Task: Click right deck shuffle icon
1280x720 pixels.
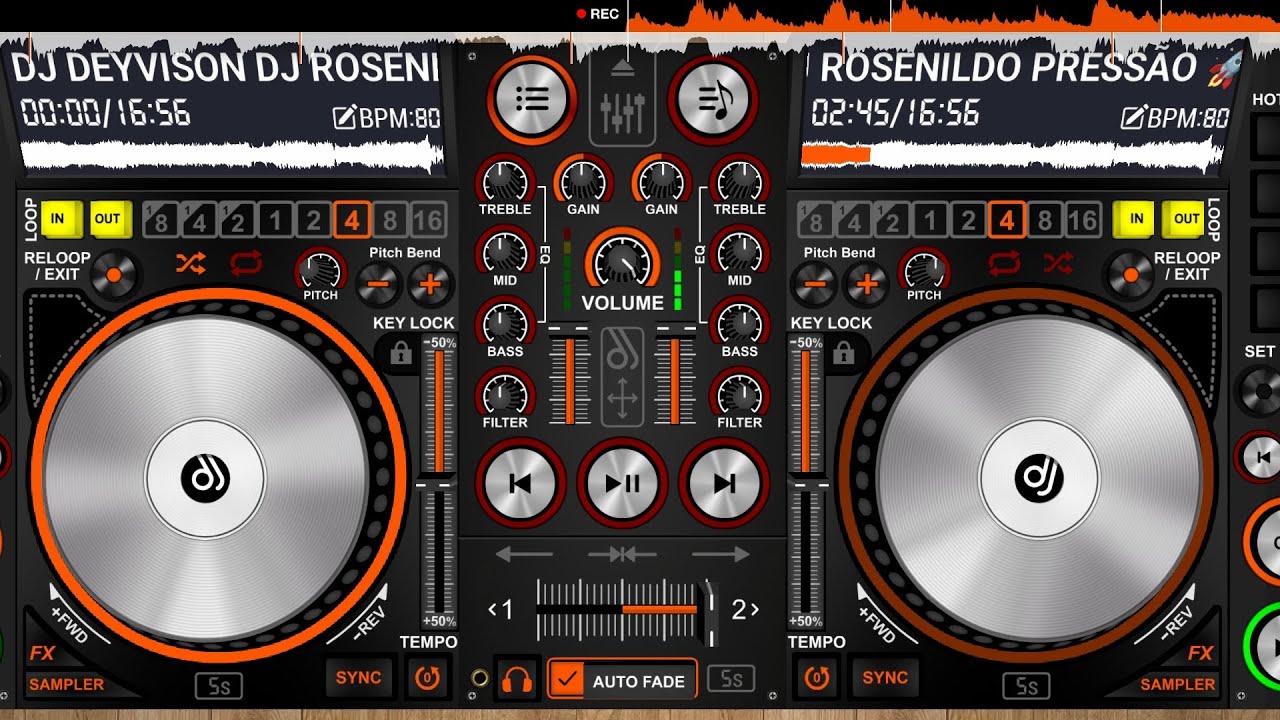Action: click(x=1057, y=264)
